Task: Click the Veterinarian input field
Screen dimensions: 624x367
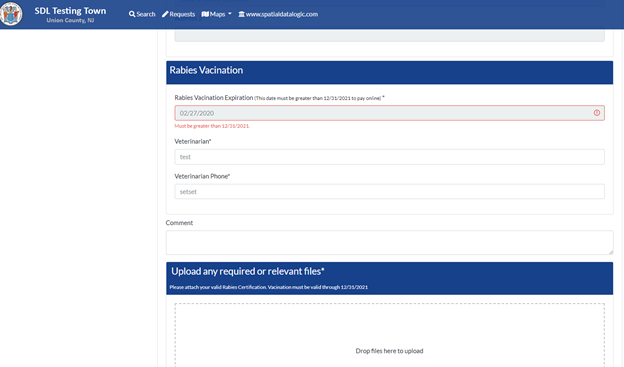Action: click(389, 157)
